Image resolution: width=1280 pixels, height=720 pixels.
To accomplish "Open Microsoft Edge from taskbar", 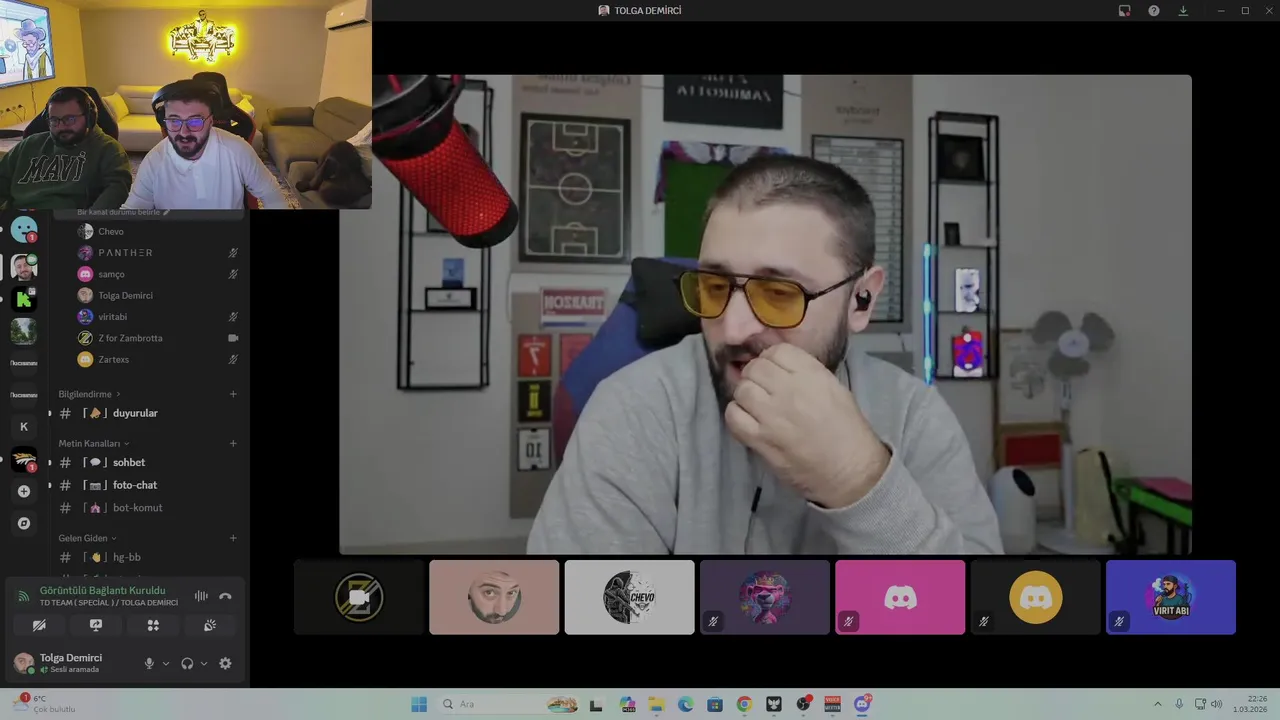I will (685, 704).
